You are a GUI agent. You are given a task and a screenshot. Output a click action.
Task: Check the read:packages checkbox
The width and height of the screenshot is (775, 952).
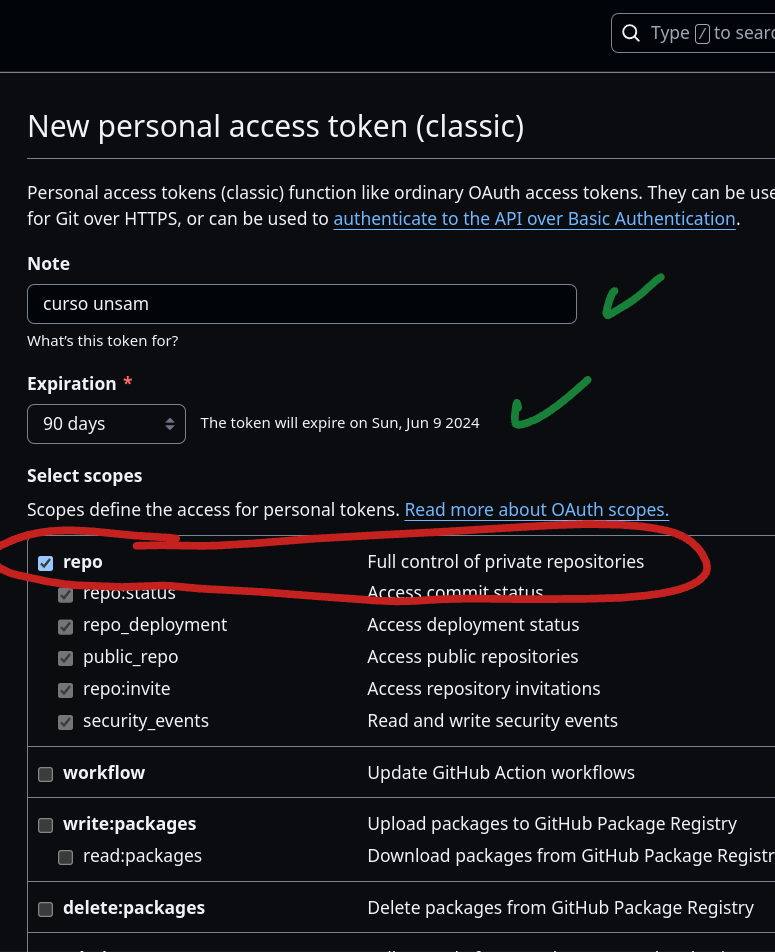coord(65,857)
